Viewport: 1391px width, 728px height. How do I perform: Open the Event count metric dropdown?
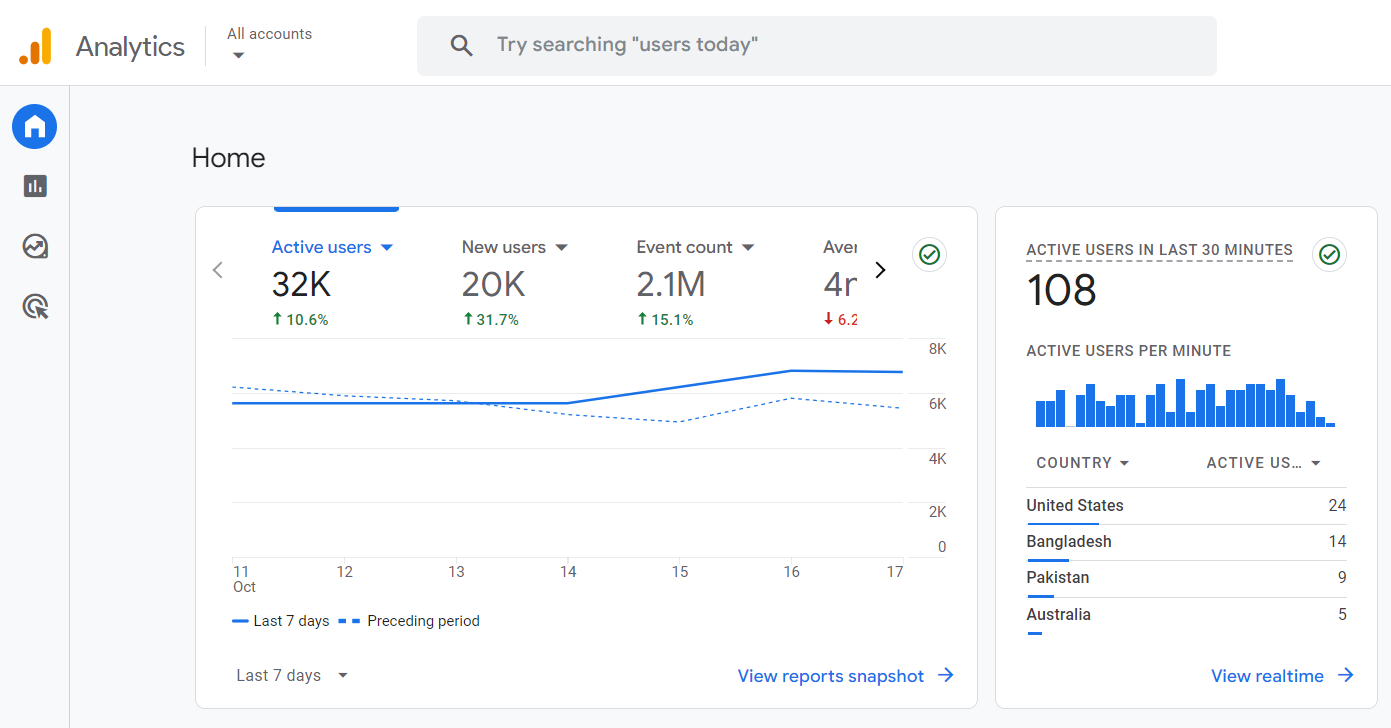[748, 246]
